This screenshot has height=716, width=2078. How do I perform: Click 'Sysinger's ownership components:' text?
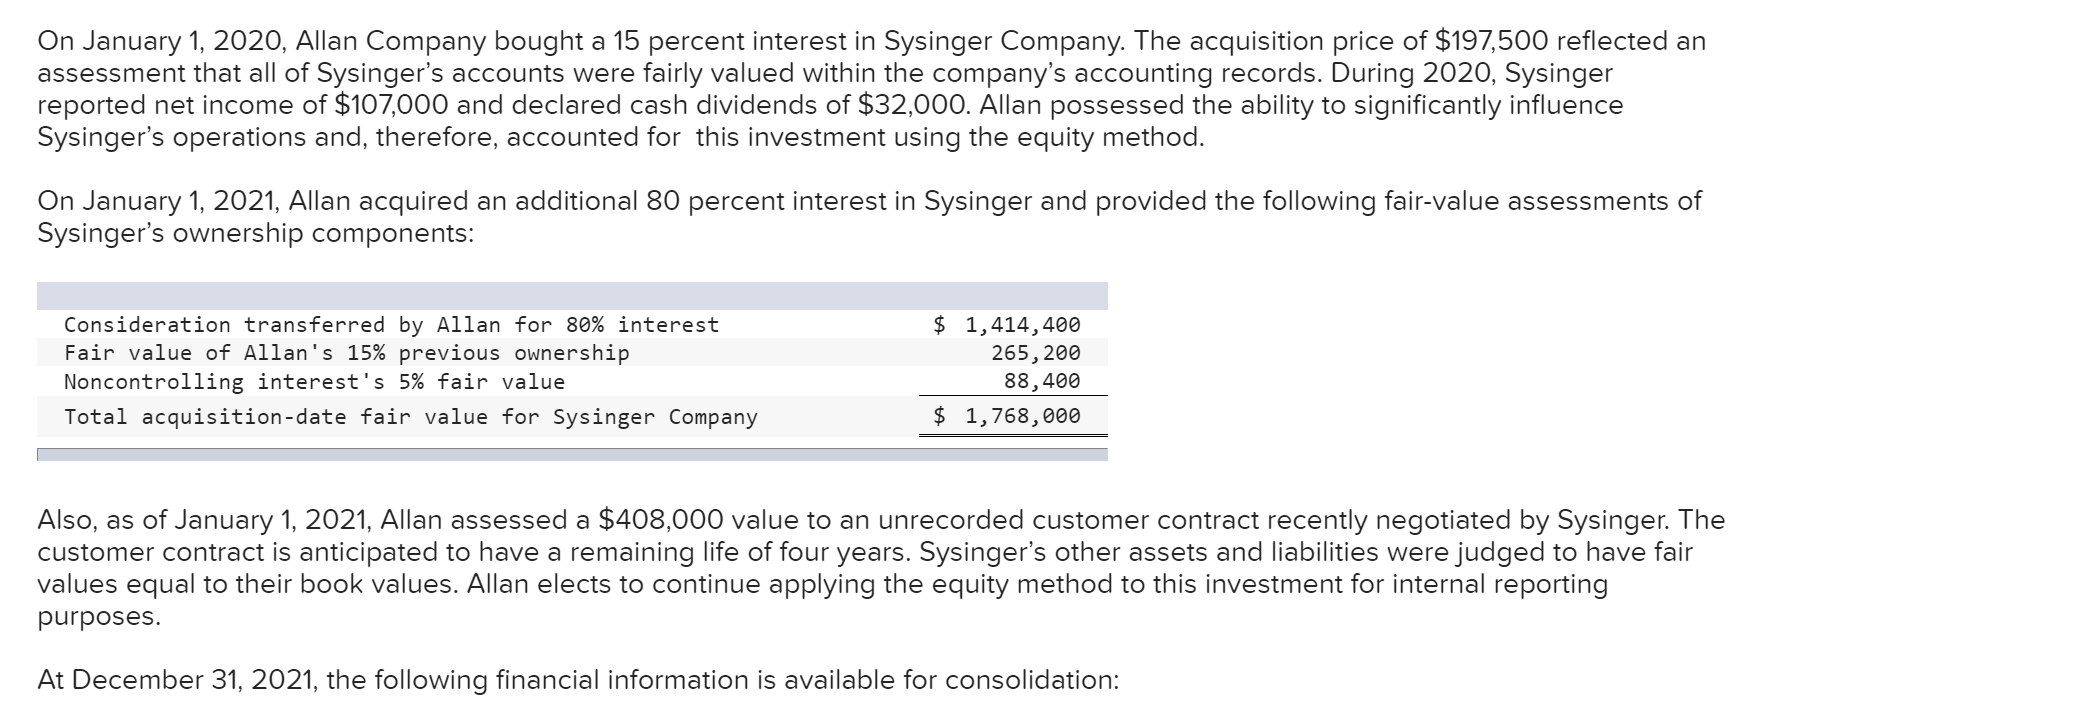tap(255, 233)
